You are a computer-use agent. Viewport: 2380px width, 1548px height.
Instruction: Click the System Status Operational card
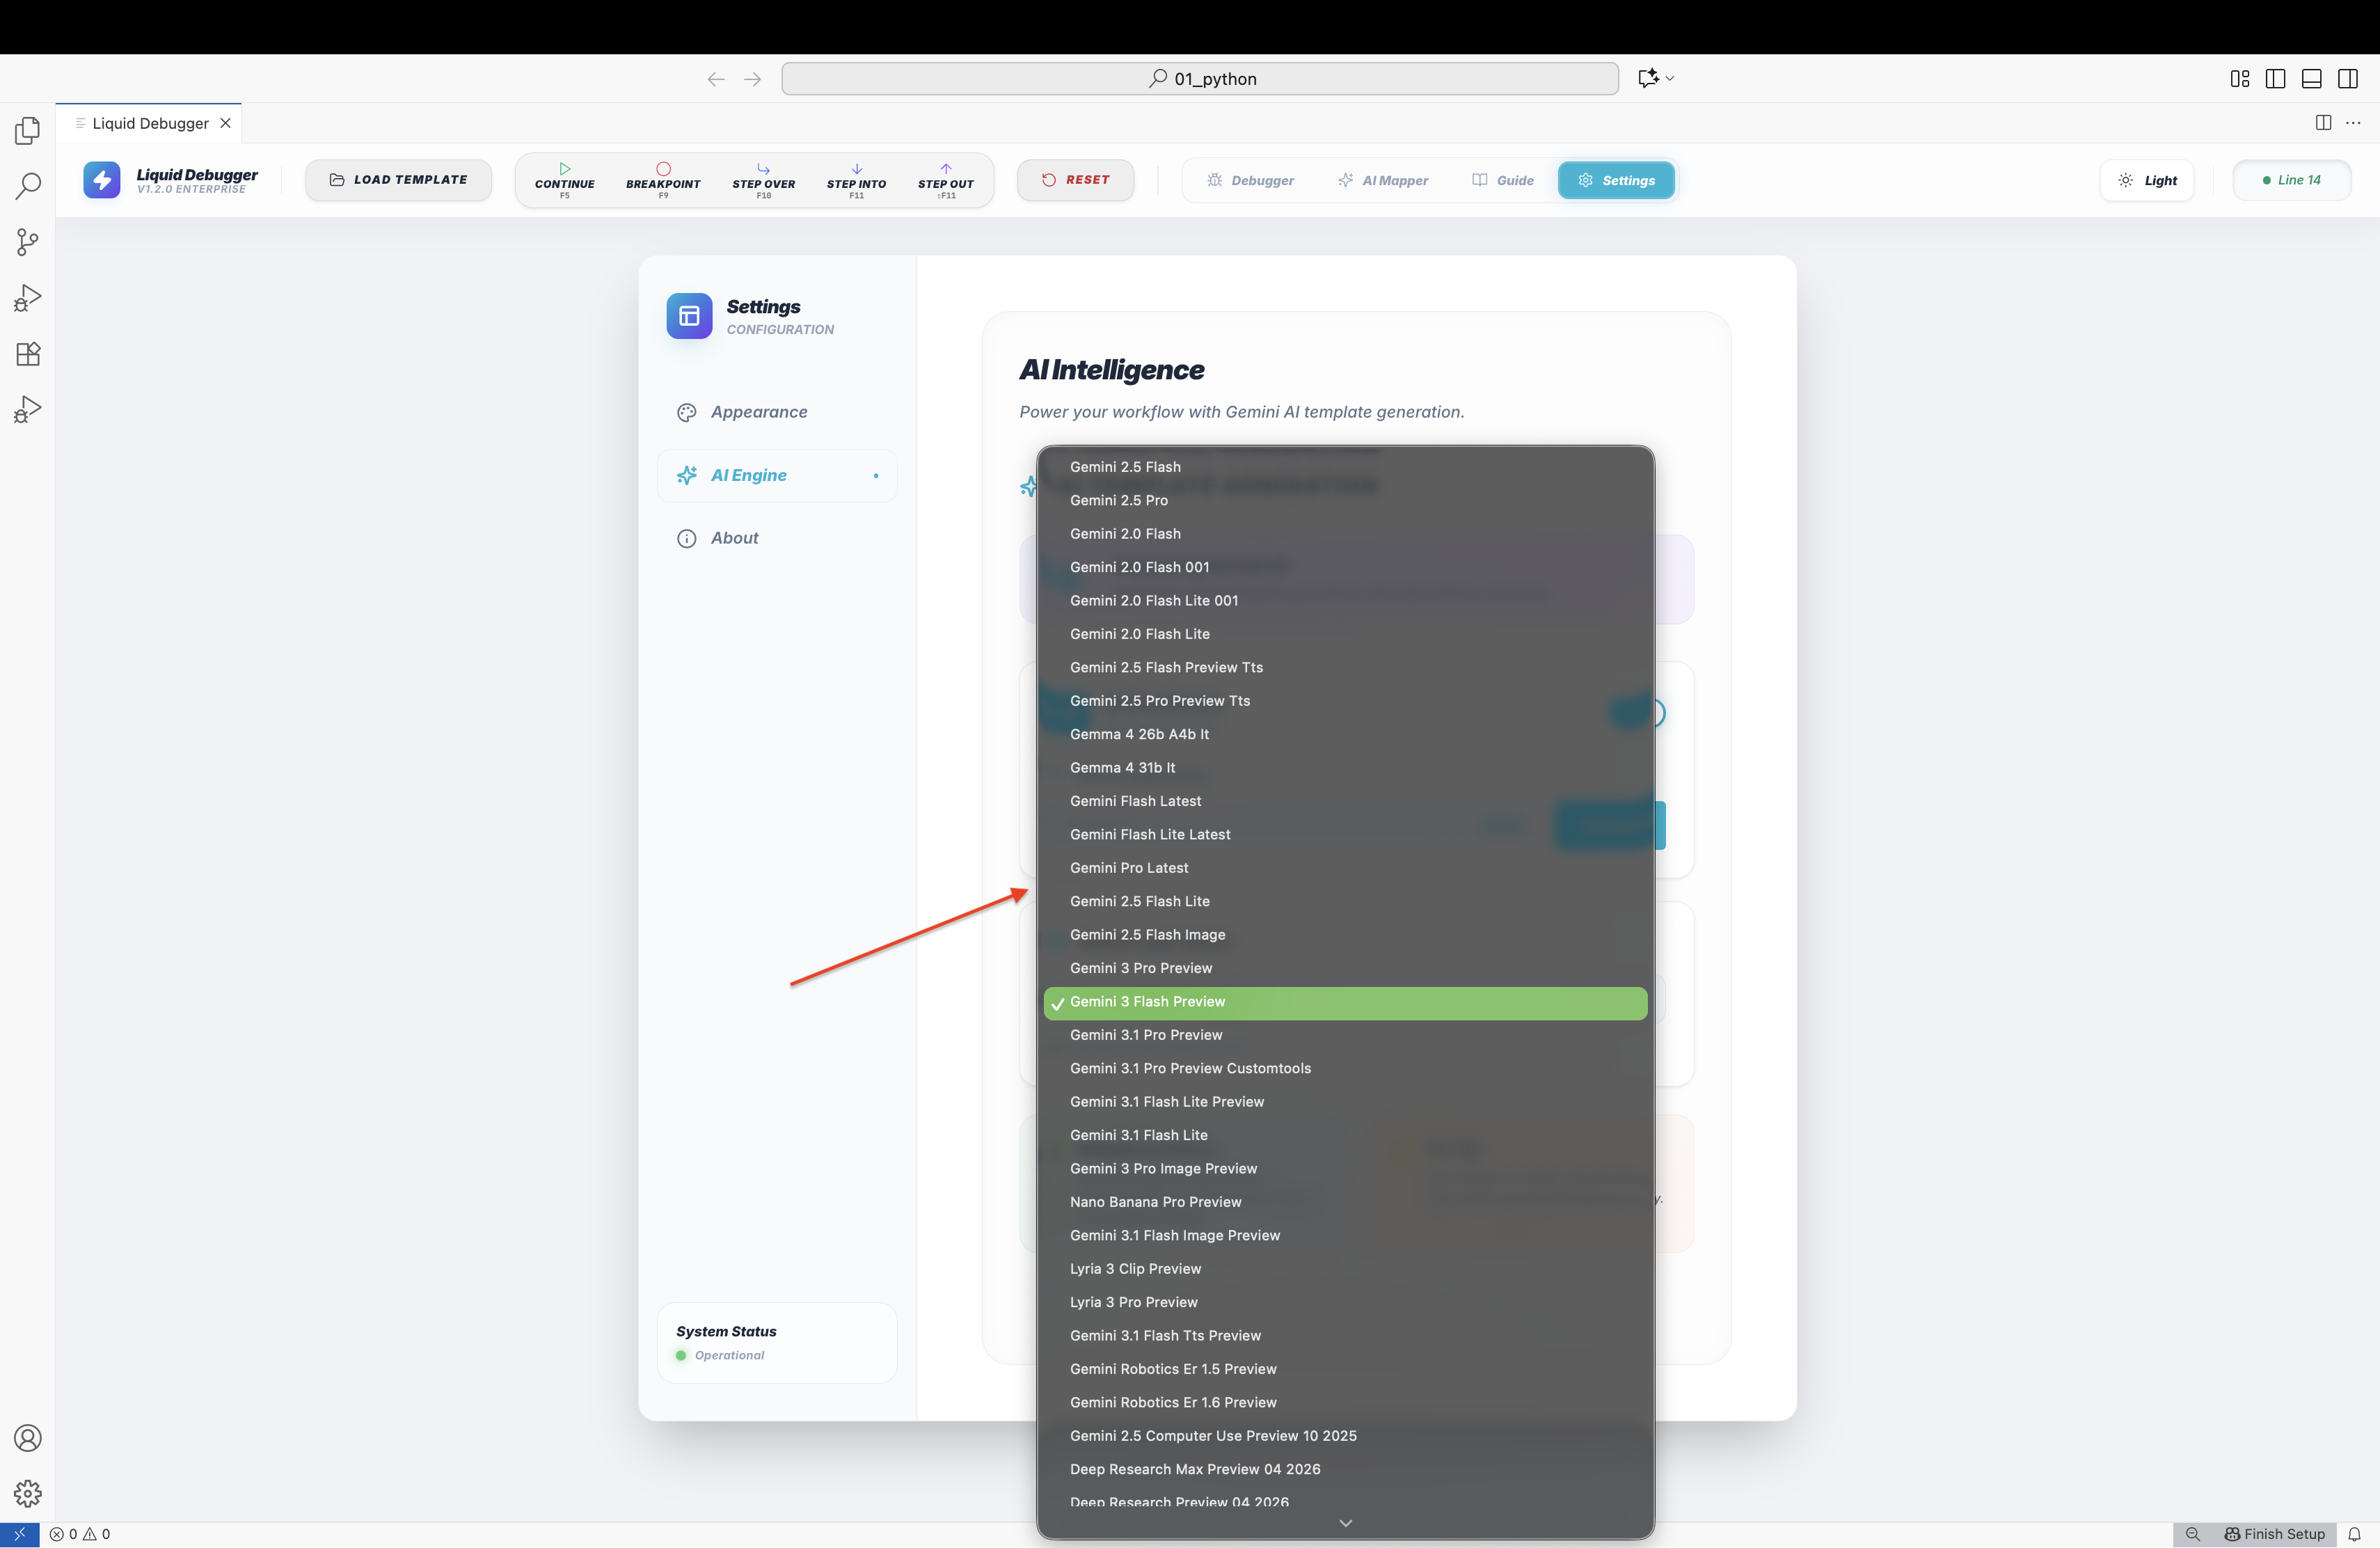click(x=777, y=1343)
